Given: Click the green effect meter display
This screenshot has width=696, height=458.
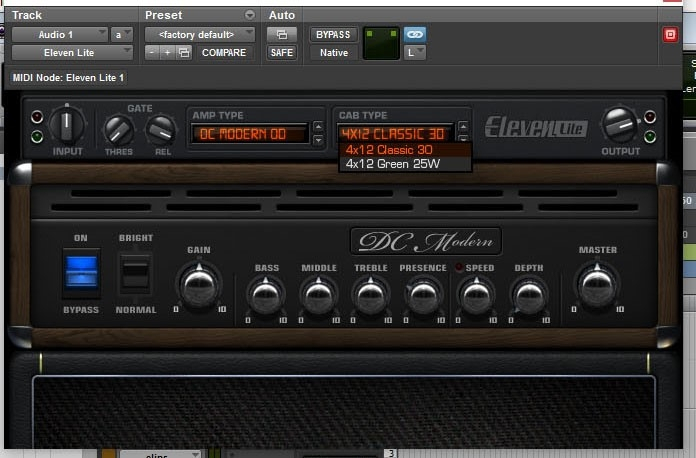Looking at the screenshot, I should (x=379, y=43).
